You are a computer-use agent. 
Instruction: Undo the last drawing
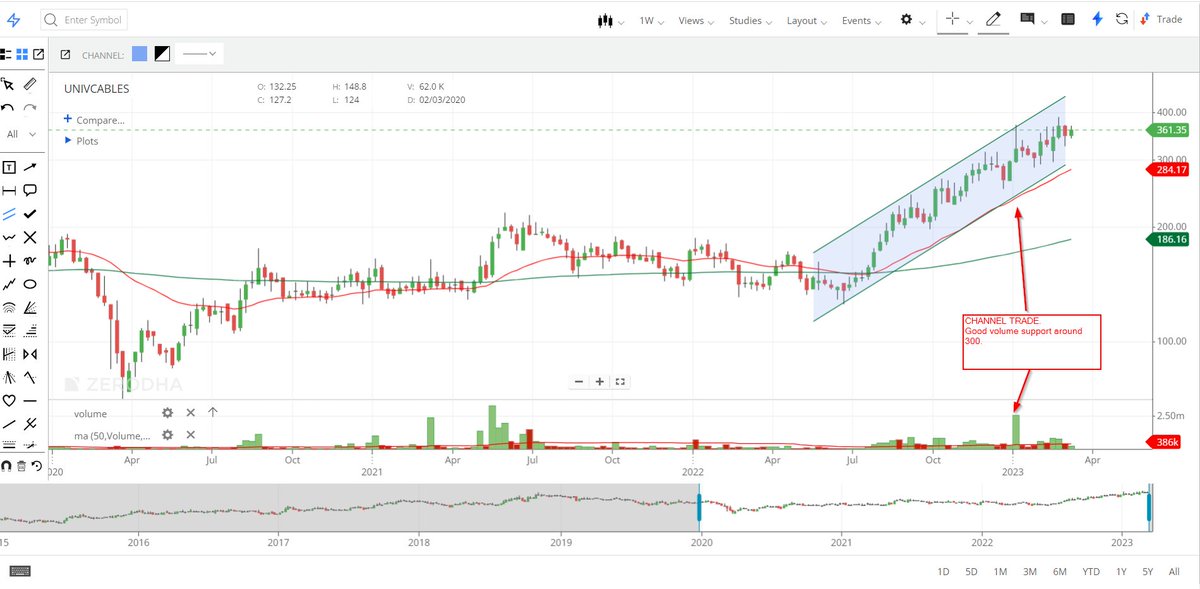(9, 108)
